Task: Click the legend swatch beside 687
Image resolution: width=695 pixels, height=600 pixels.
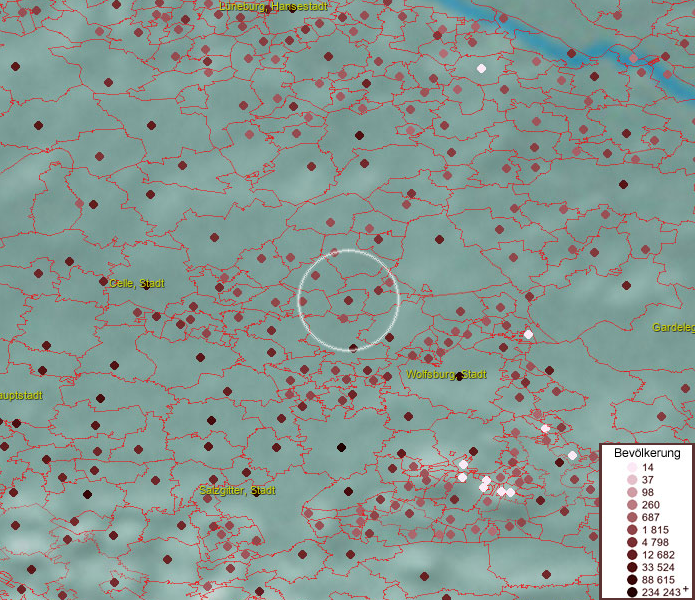Action: 632,517
